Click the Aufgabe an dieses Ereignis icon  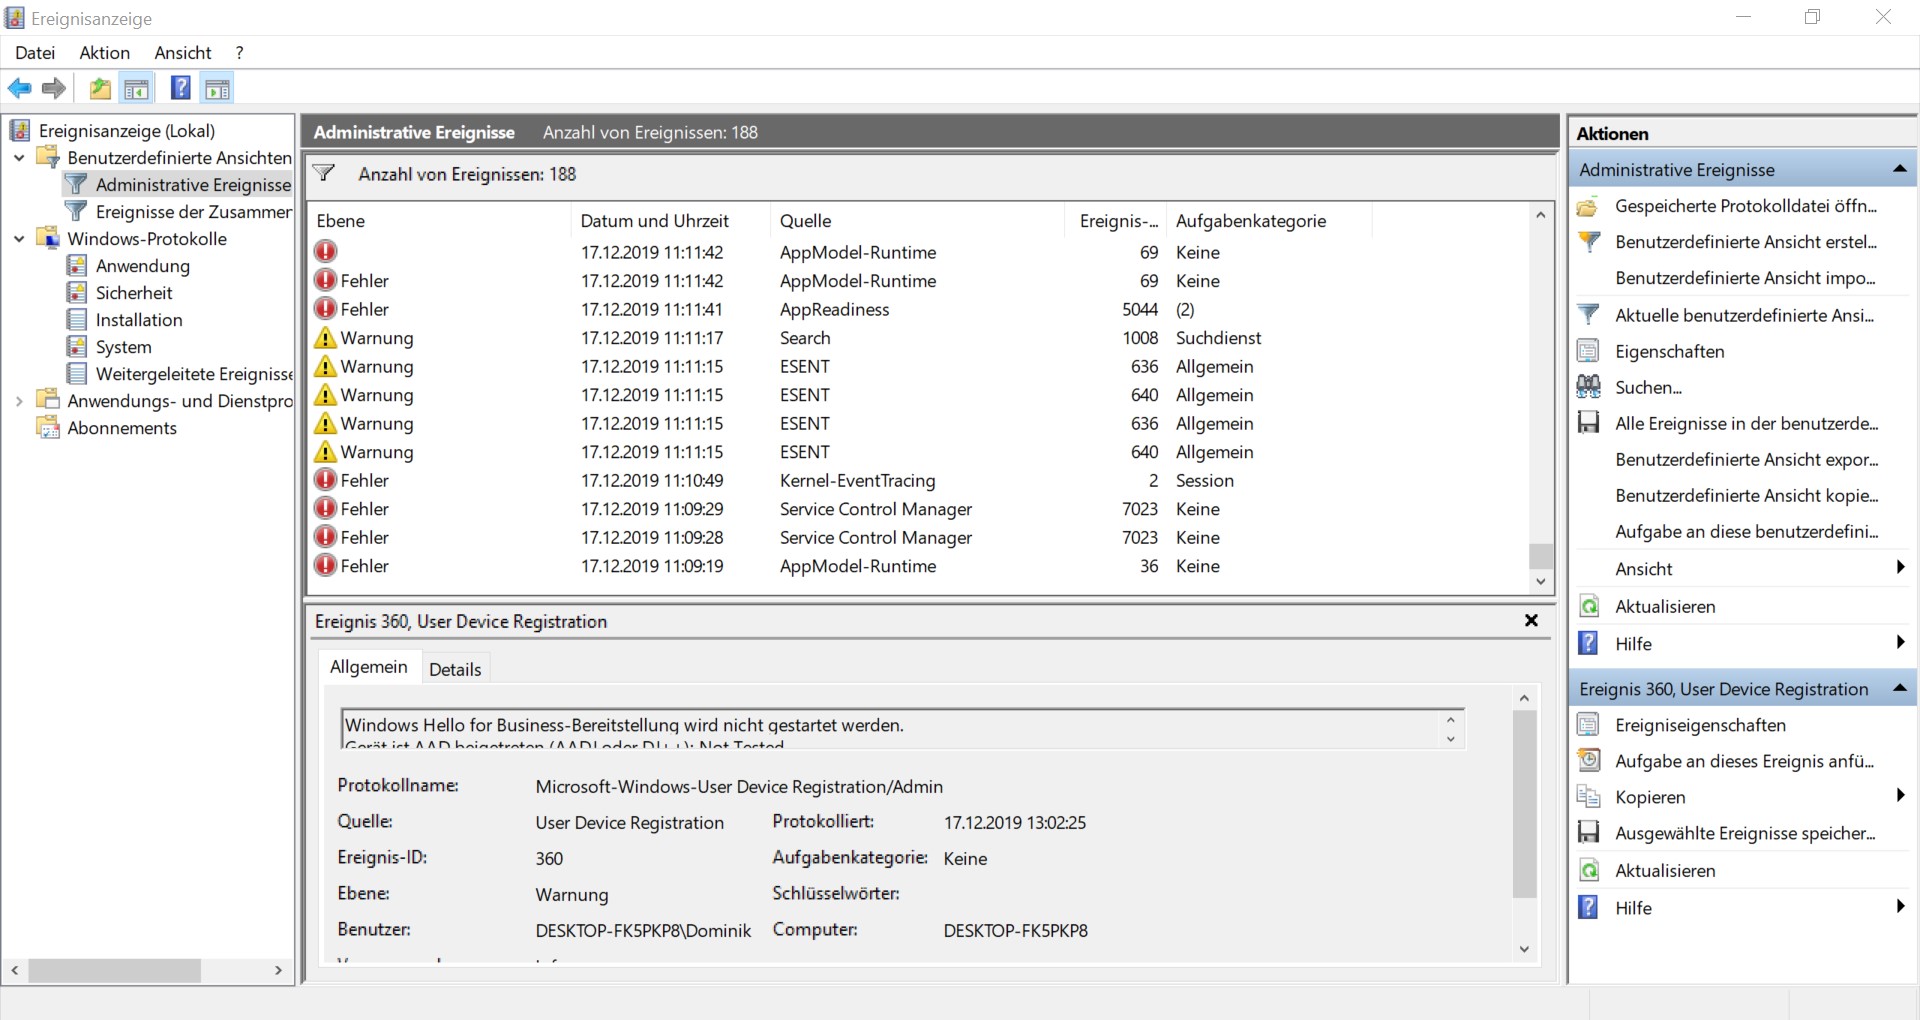pyautogui.click(x=1588, y=761)
